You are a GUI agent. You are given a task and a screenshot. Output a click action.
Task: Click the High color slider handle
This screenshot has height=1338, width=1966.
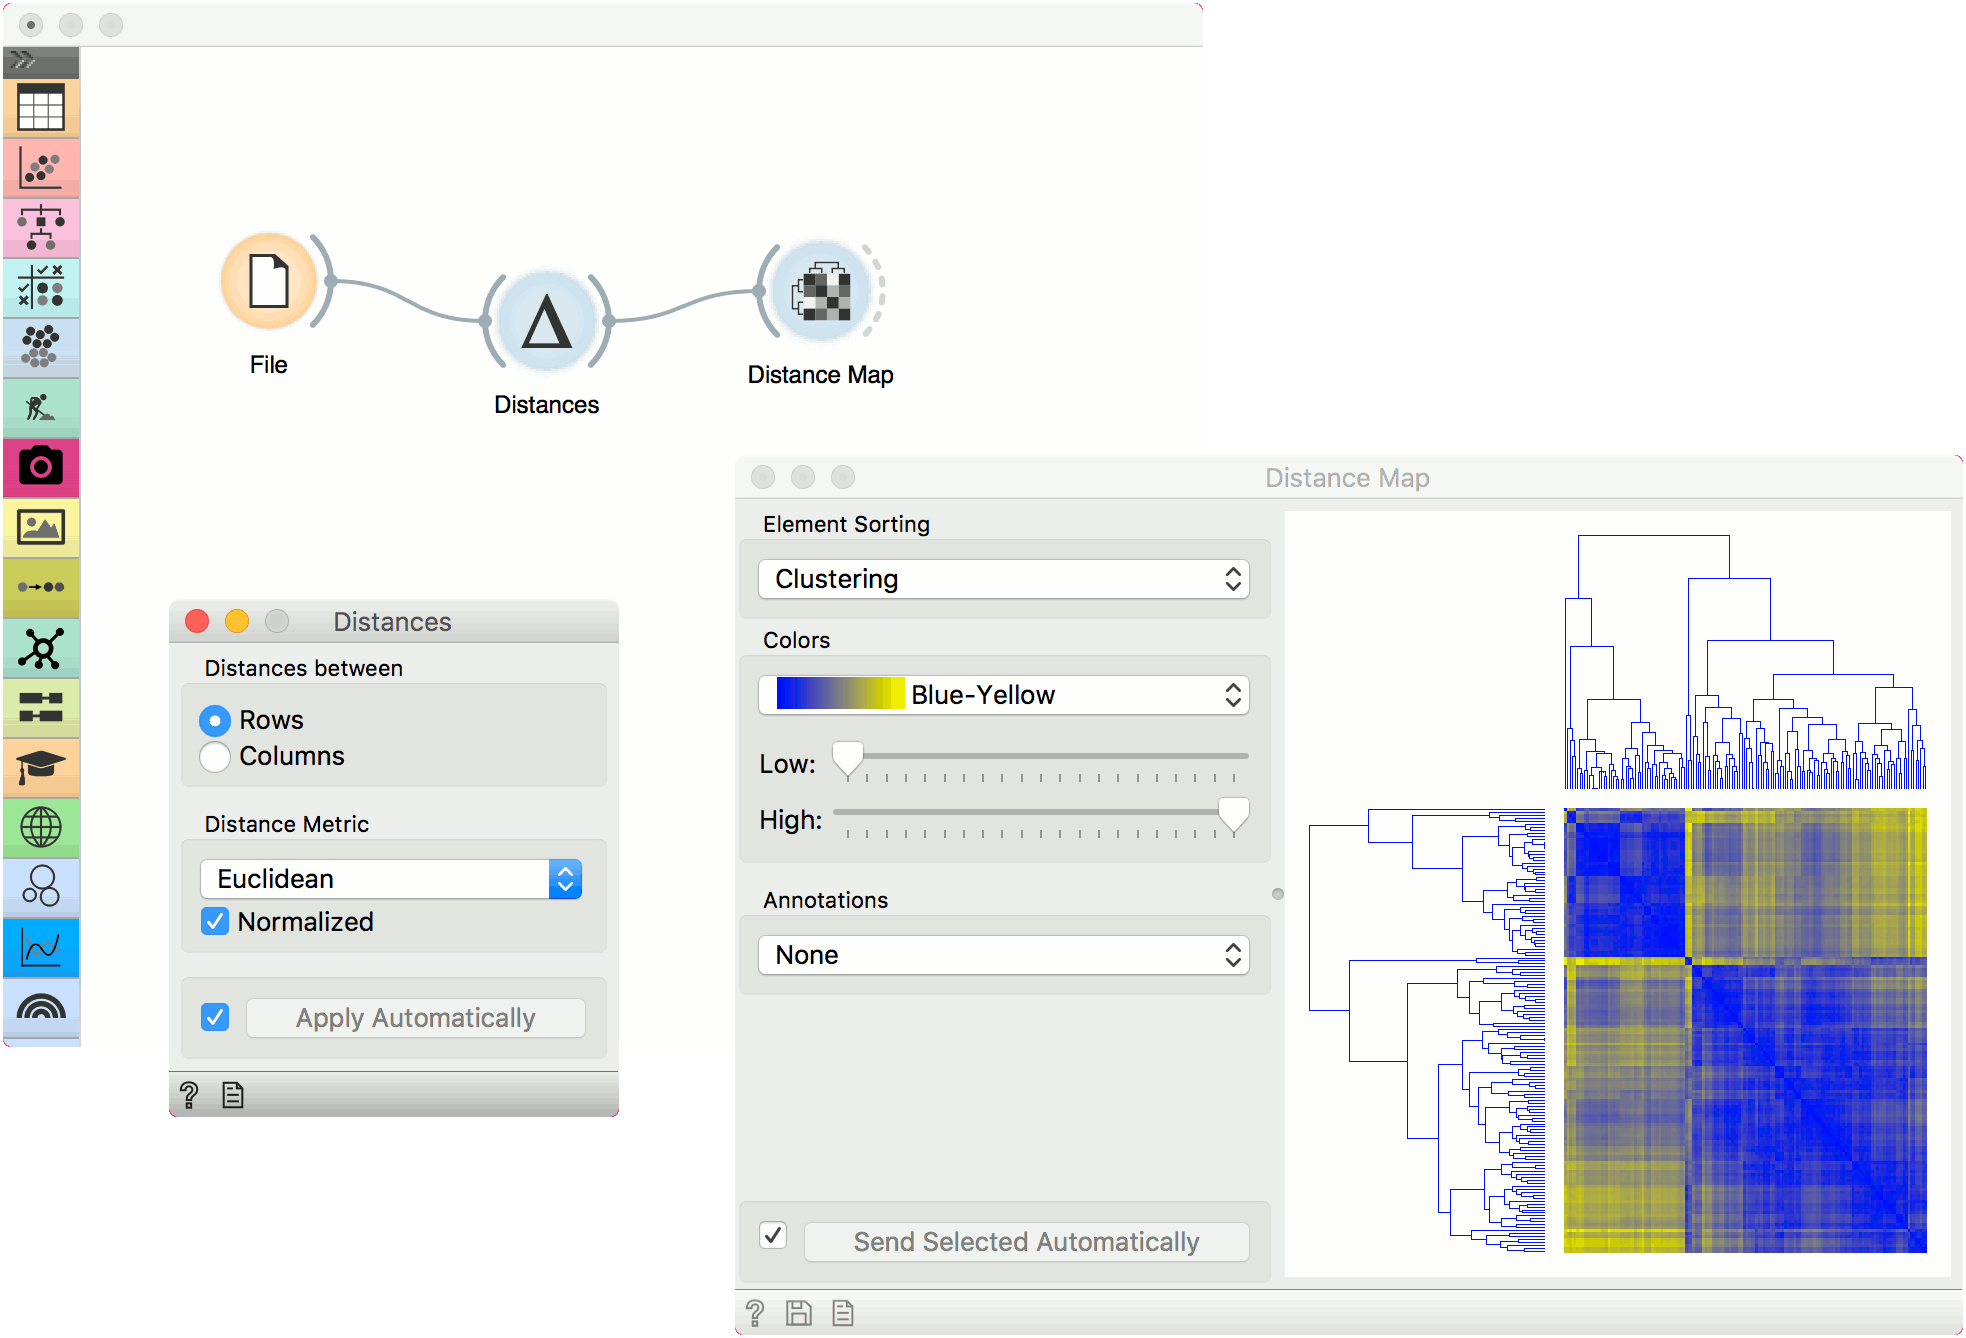1234,813
